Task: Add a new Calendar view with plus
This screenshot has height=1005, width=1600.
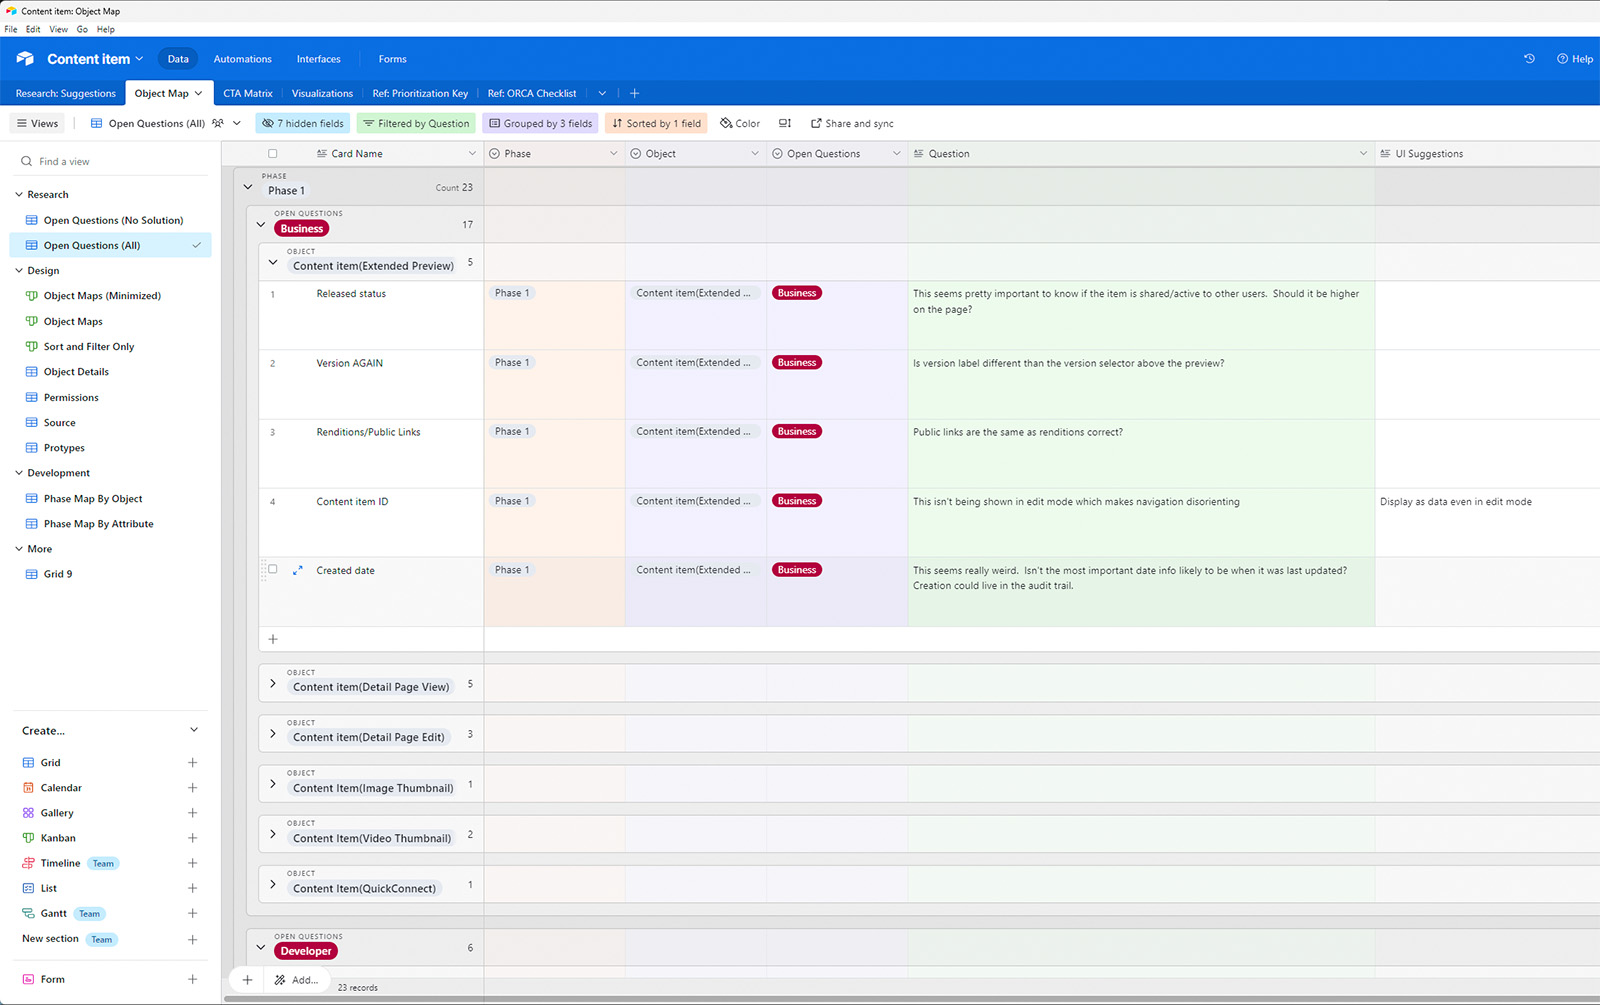Action: coord(192,787)
